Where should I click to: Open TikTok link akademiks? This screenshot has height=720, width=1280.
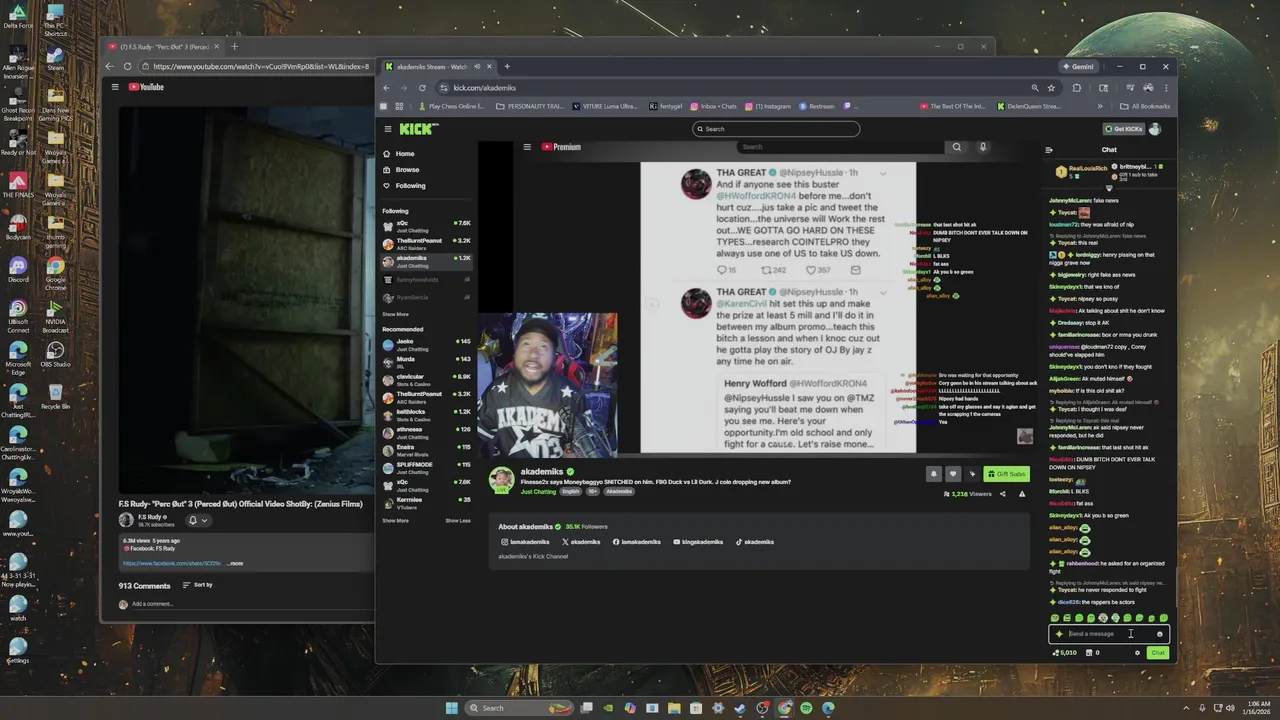tap(755, 542)
